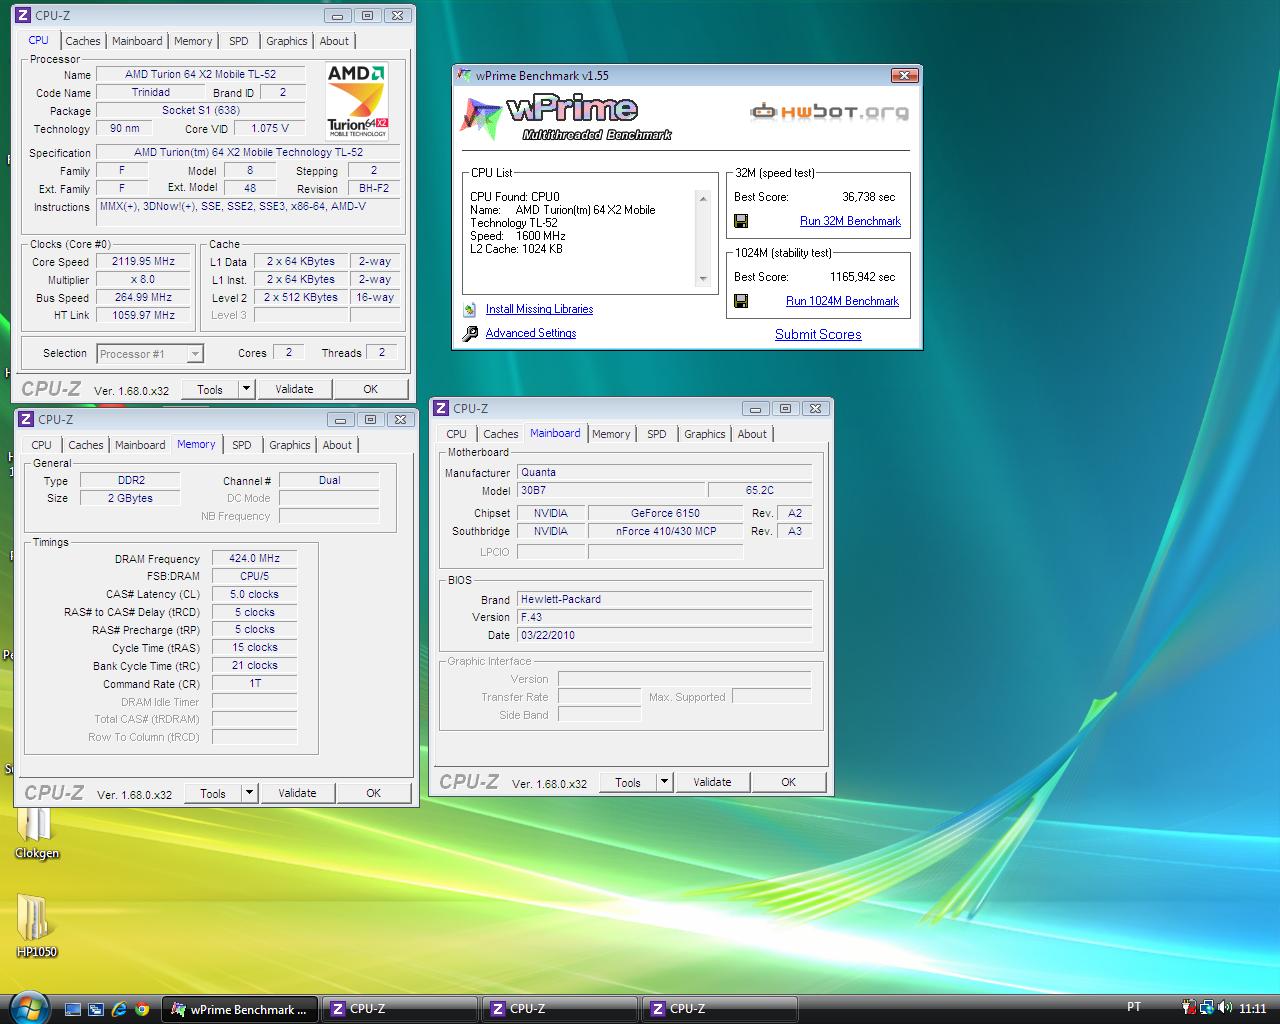1280x1024 pixels.
Task: Click the wrench icon beside Advanced Settings
Action: click(x=470, y=334)
